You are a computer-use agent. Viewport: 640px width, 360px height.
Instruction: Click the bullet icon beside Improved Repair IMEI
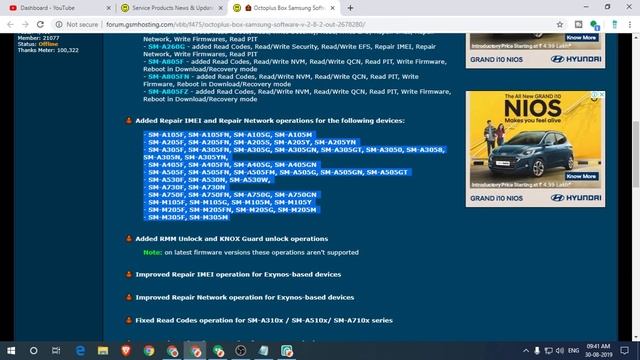click(x=129, y=274)
